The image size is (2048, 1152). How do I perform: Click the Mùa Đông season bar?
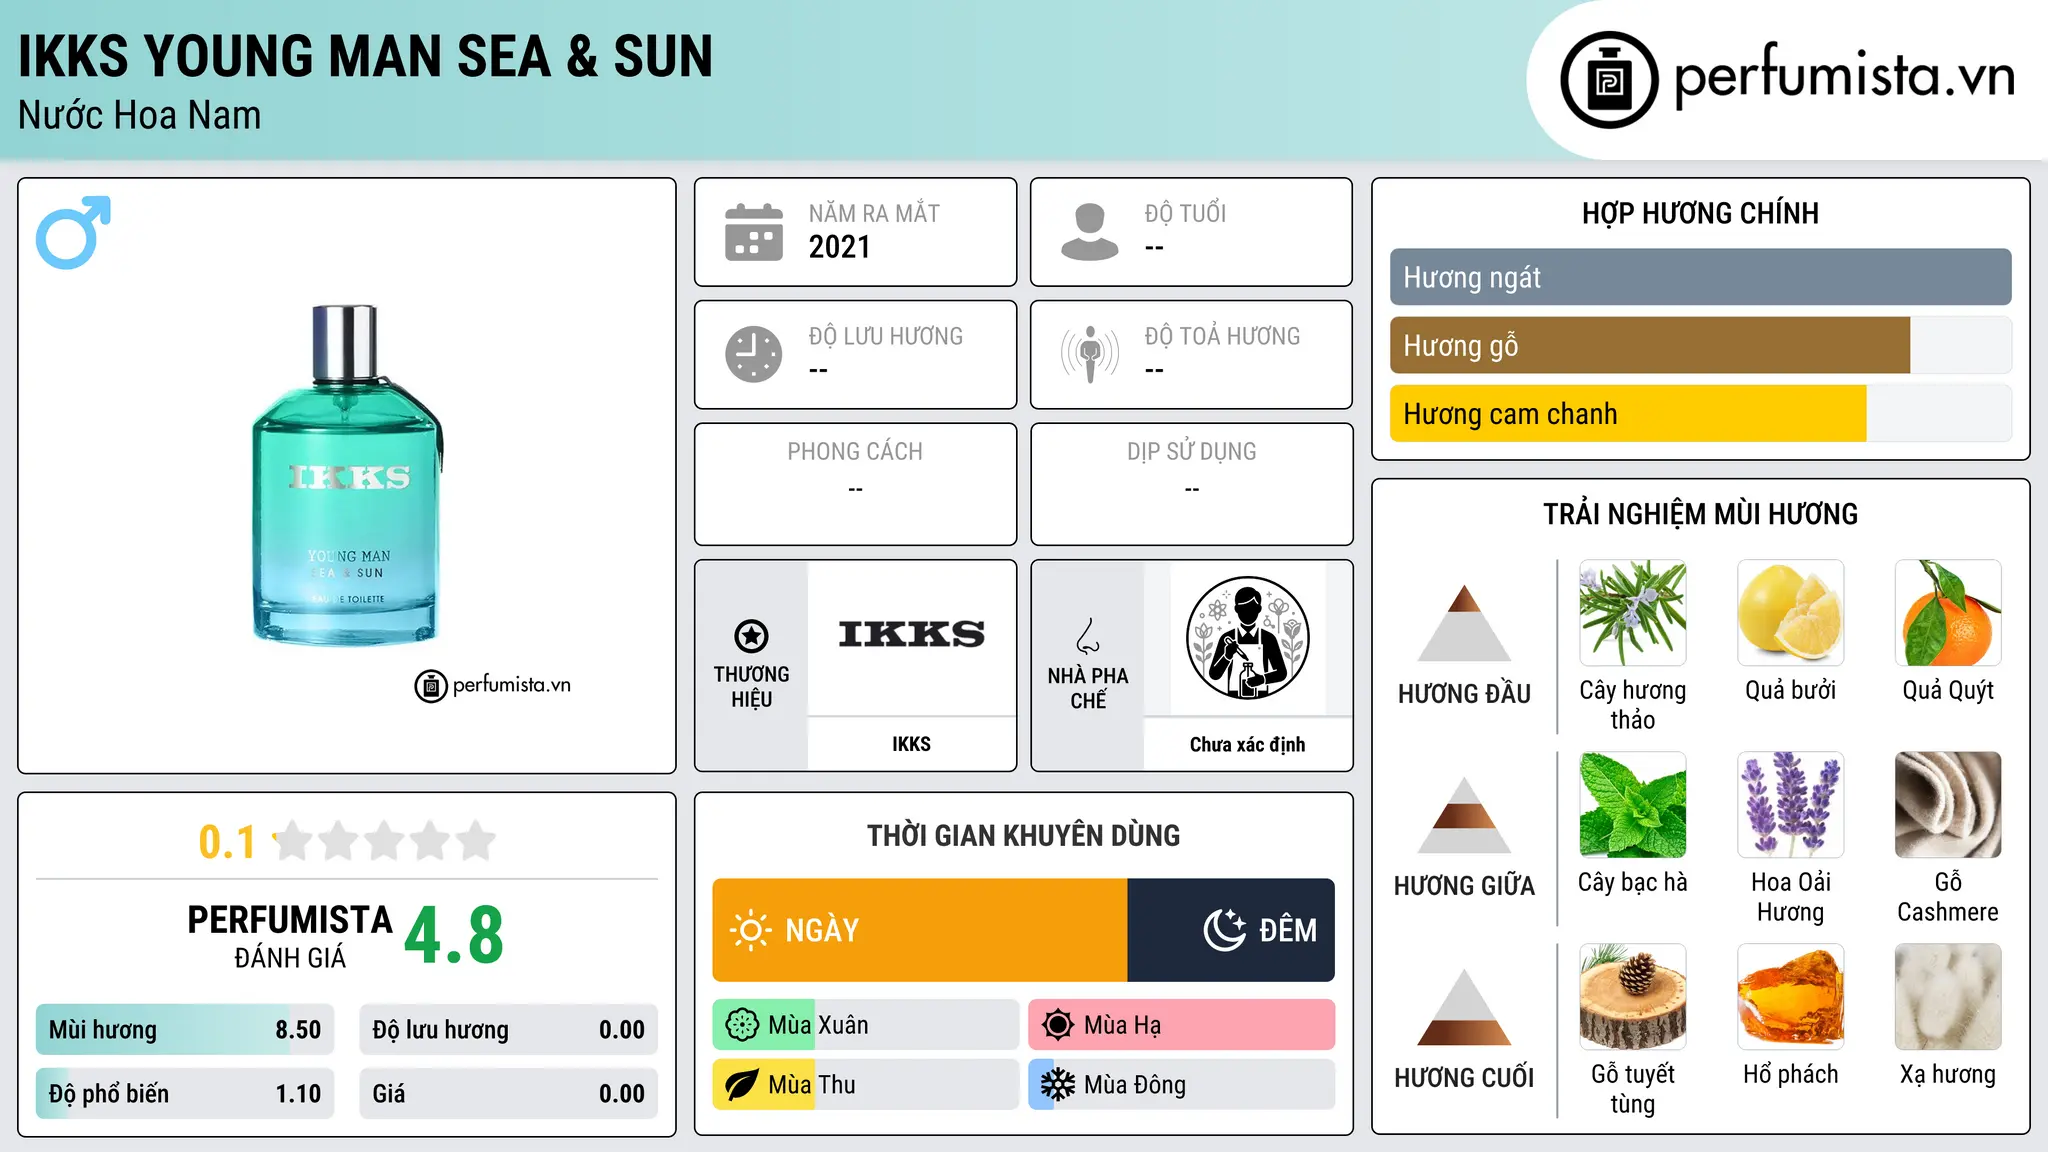tap(1181, 1085)
